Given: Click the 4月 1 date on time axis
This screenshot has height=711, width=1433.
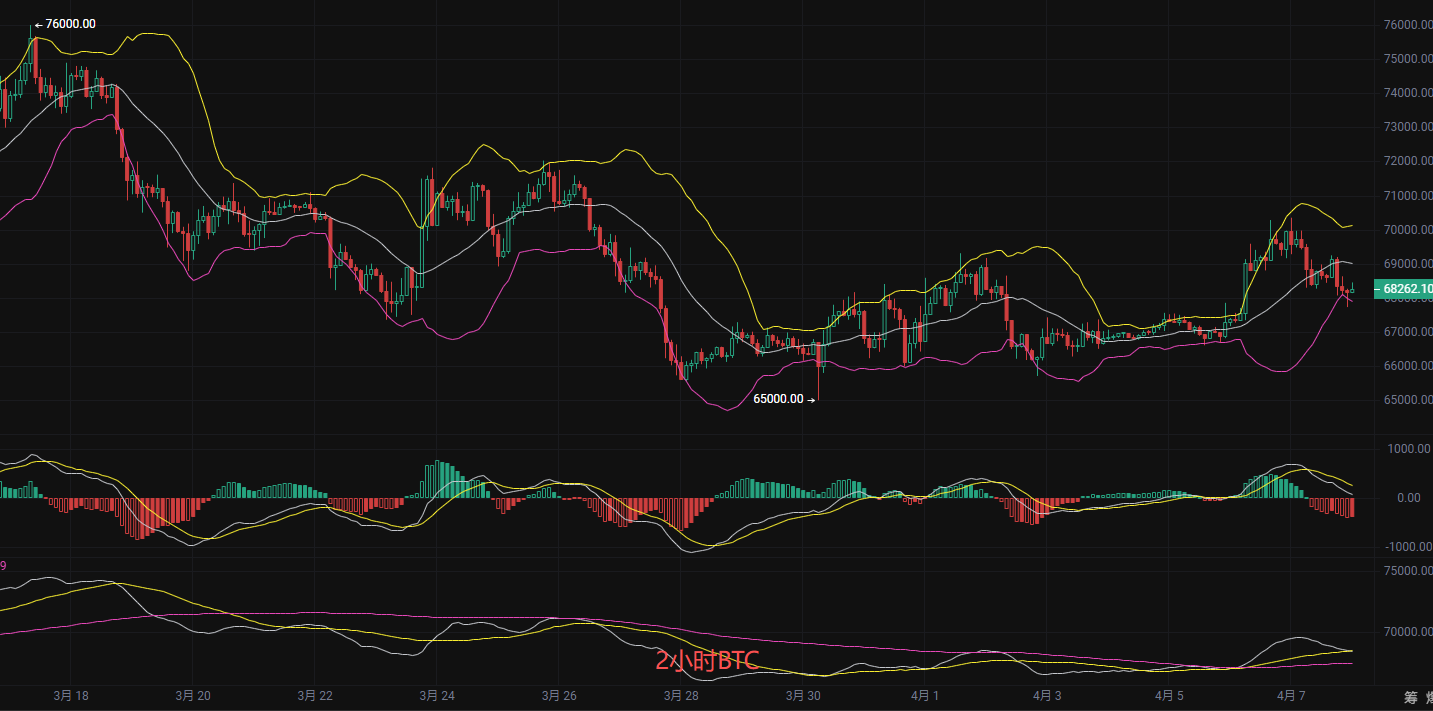Looking at the screenshot, I should 924,695.
